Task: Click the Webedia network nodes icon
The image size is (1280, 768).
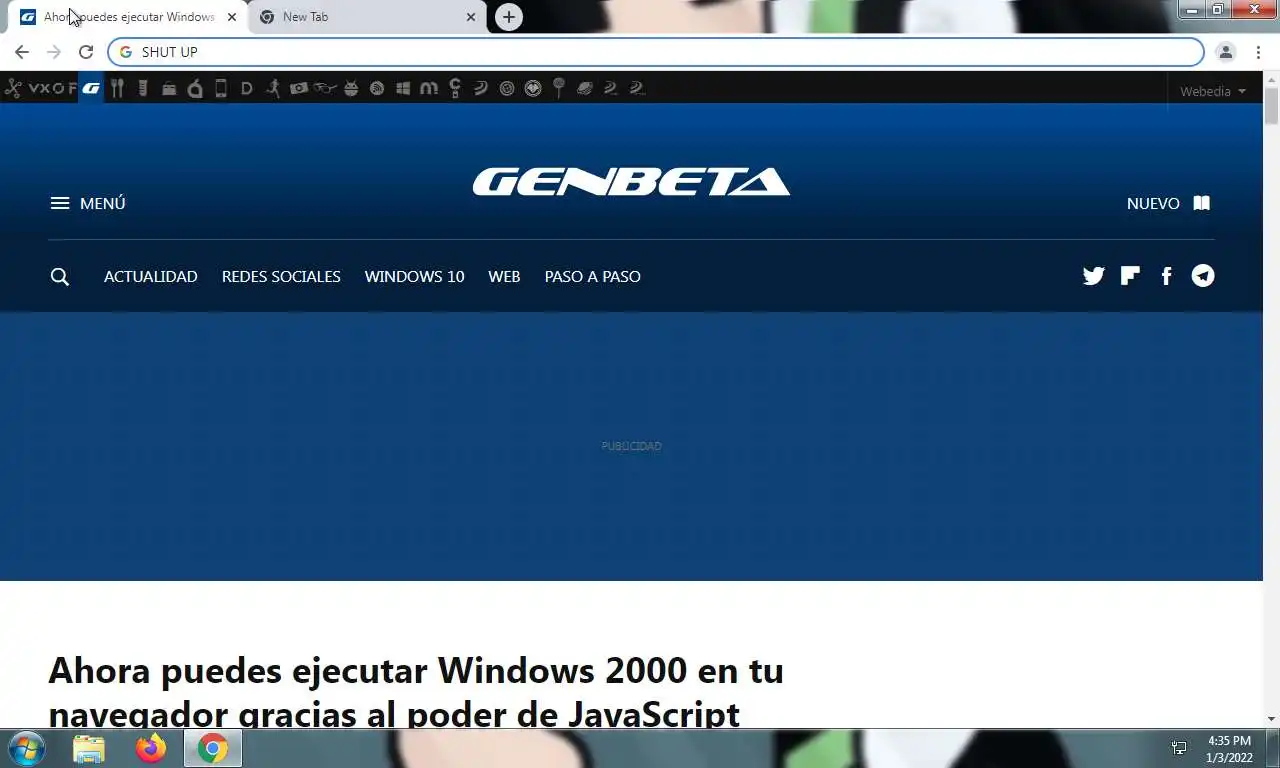Action: tap(12, 88)
